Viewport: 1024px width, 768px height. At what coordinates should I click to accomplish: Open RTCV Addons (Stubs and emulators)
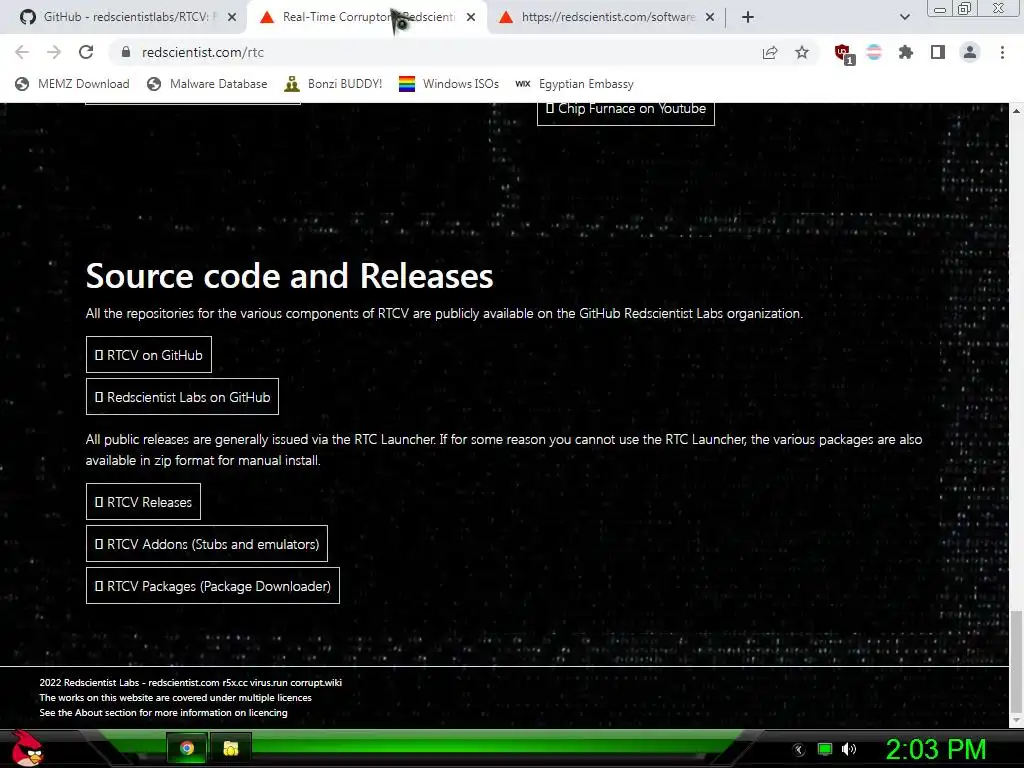207,543
